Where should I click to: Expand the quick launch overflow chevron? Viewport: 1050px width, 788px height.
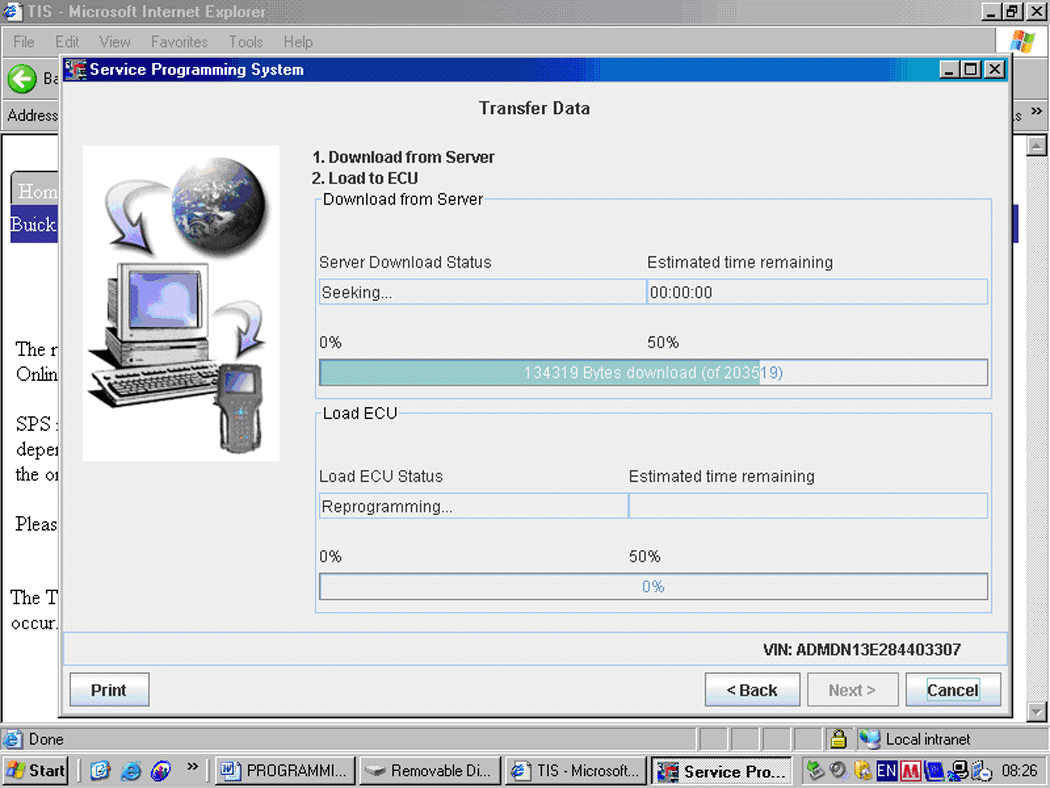pyautogui.click(x=192, y=767)
